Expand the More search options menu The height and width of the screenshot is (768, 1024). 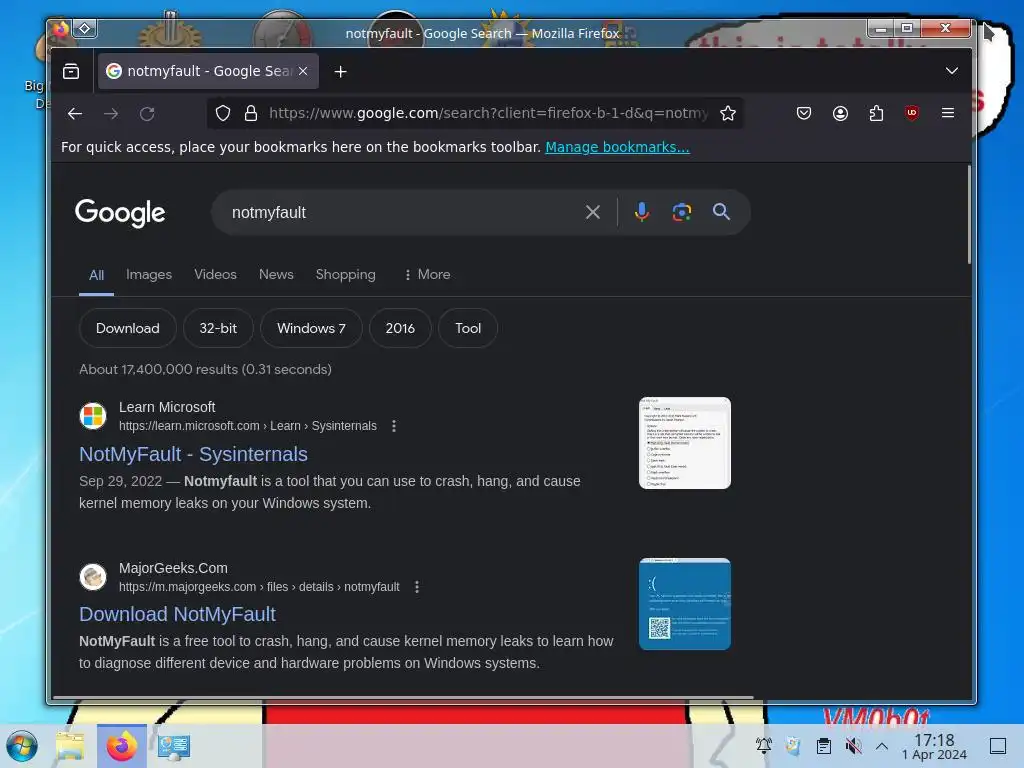(427, 274)
